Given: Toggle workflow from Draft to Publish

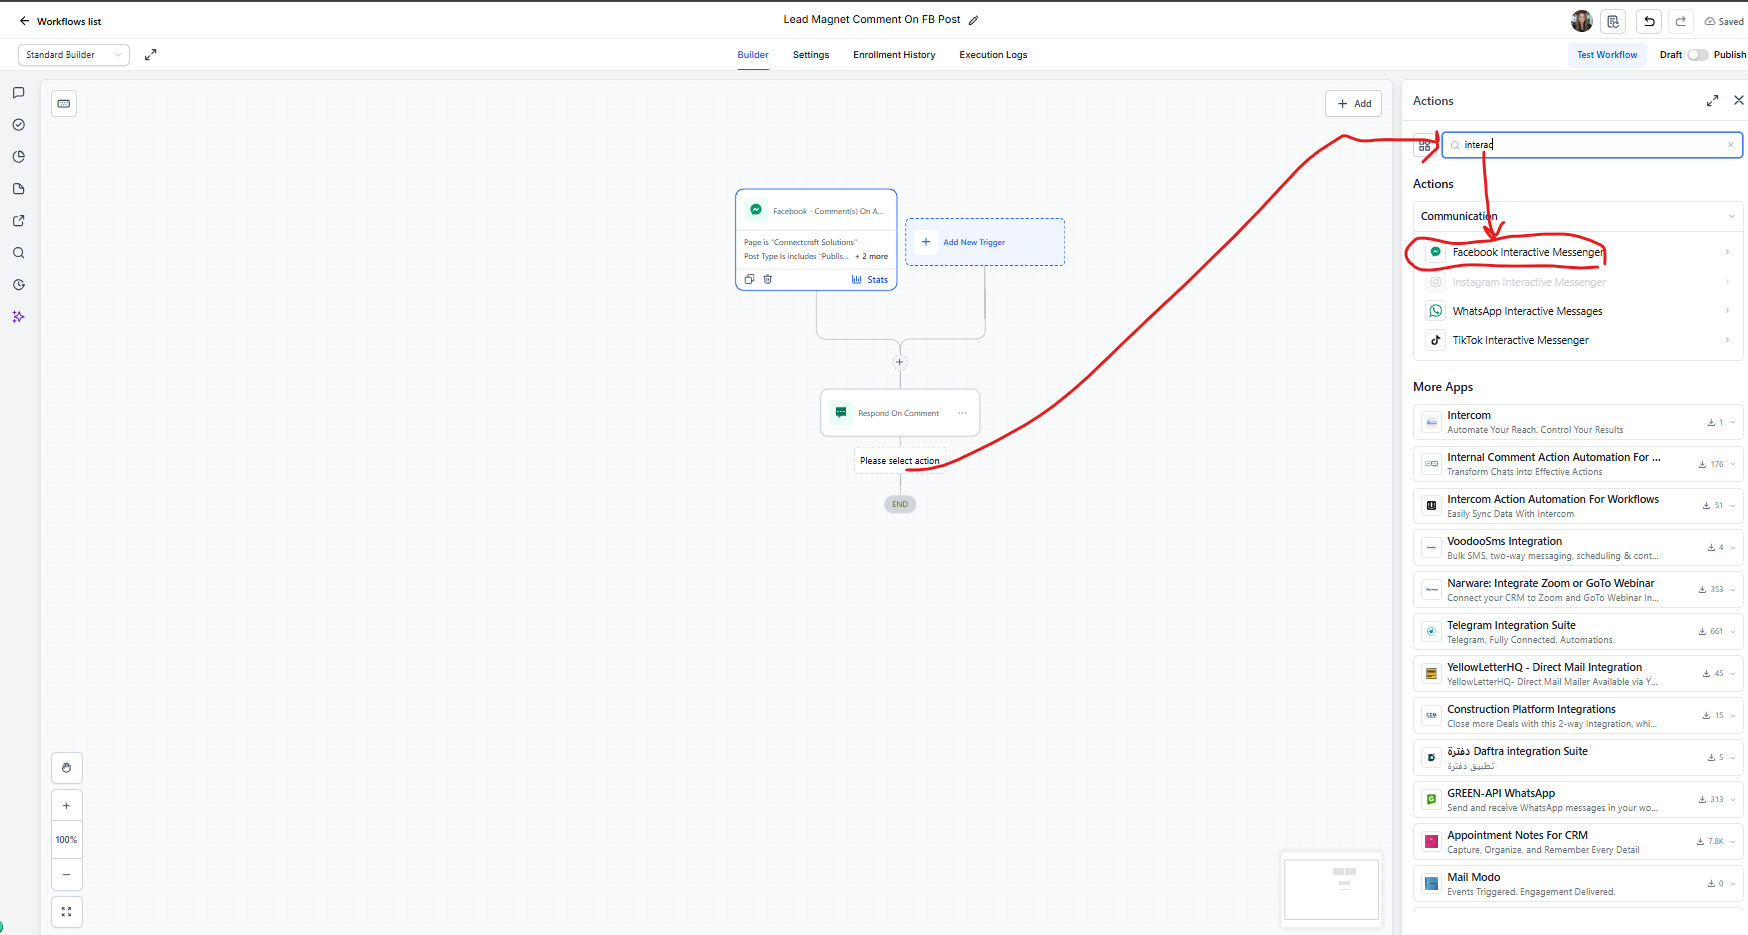Looking at the screenshot, I should click(1697, 55).
